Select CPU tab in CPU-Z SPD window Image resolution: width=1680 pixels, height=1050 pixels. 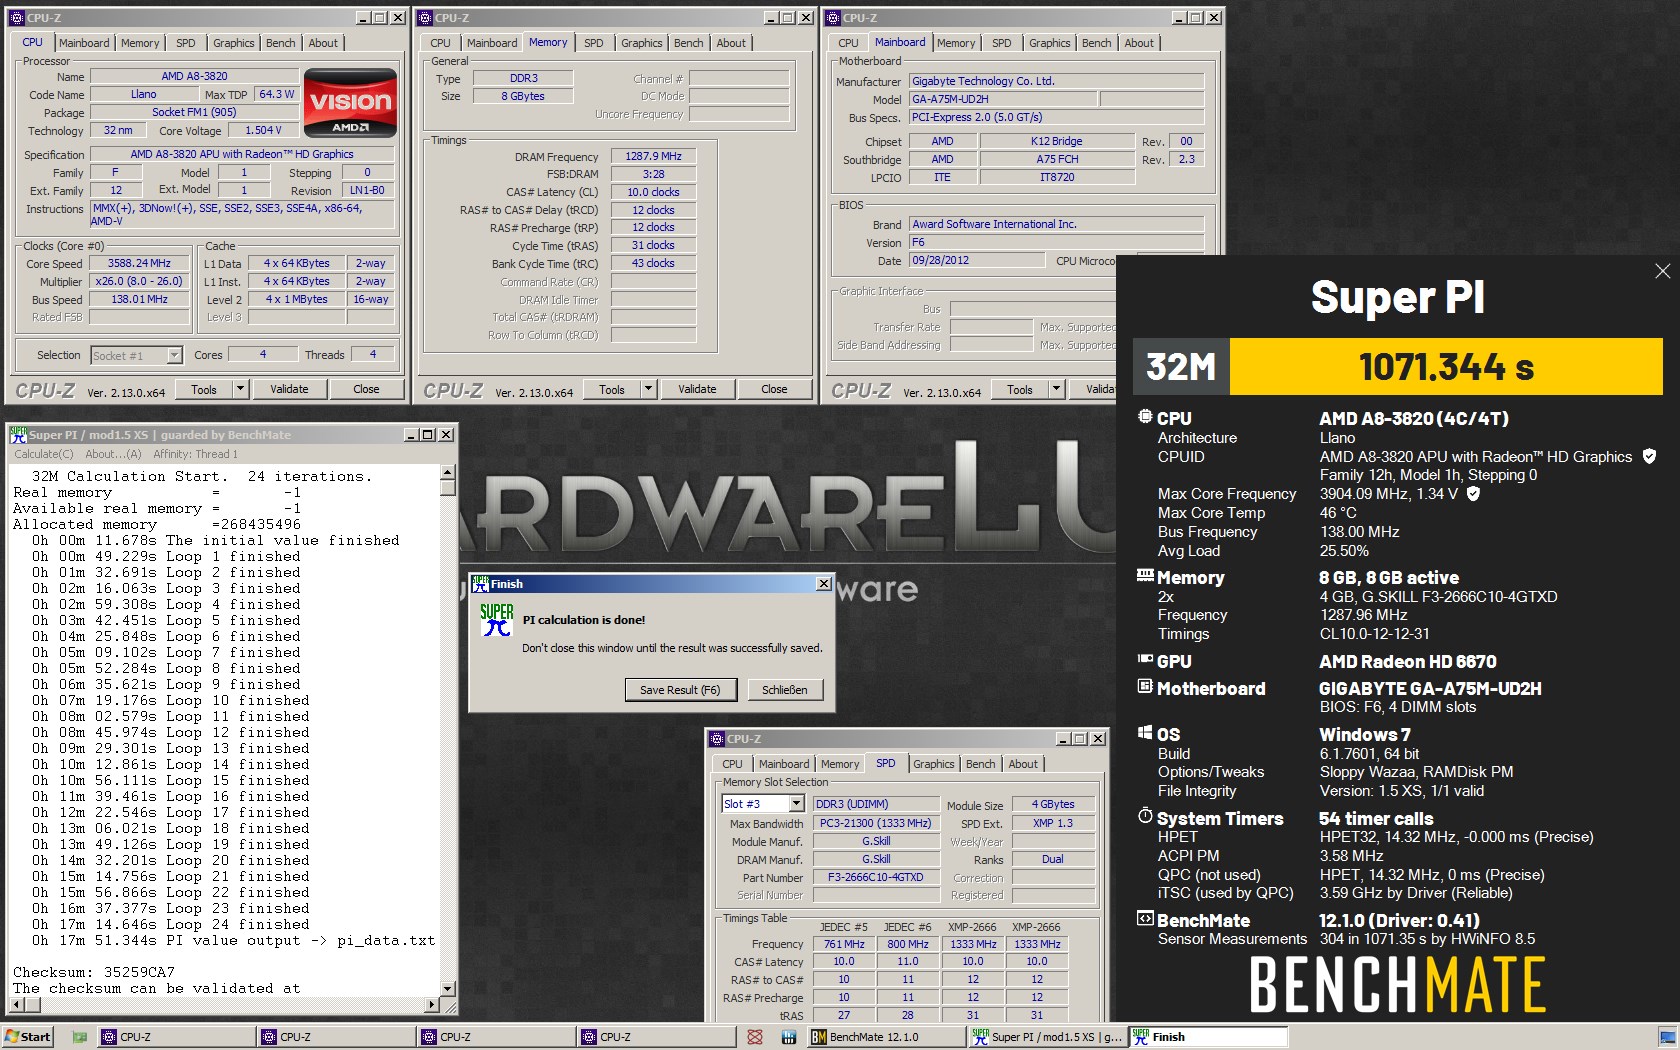[x=732, y=764]
